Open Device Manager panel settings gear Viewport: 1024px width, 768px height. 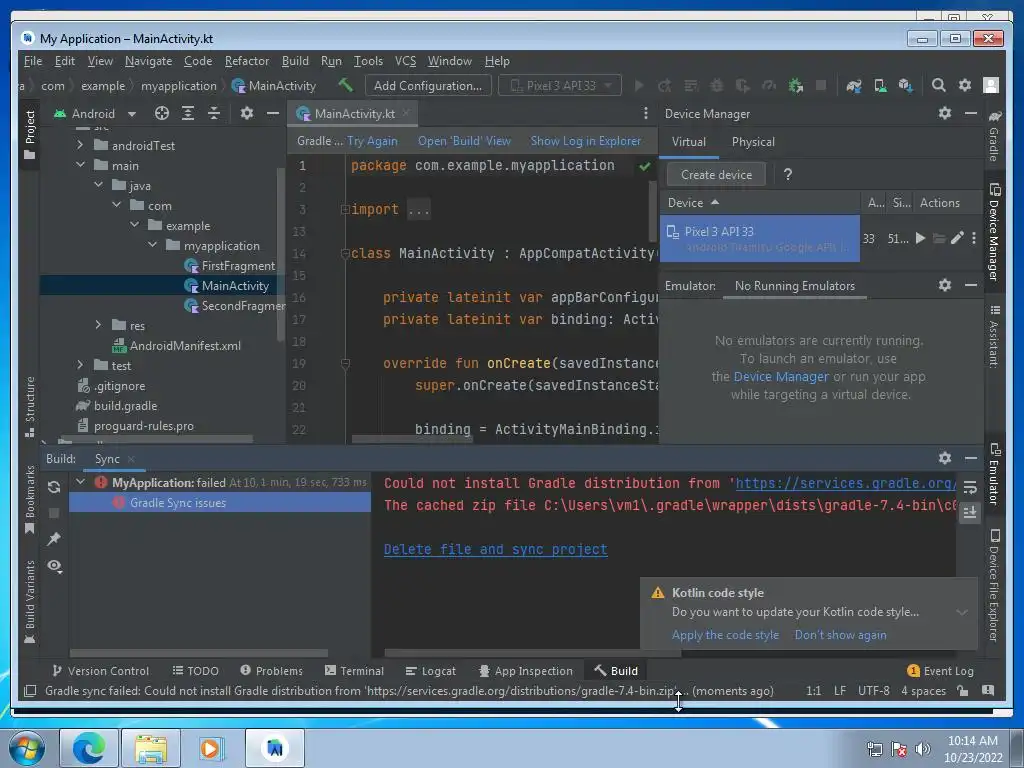[944, 114]
